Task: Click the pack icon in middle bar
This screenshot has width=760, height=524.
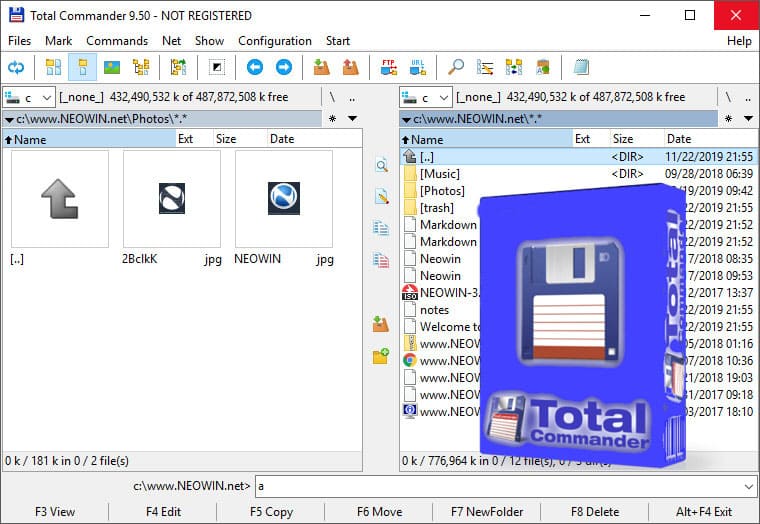Action: 381,324
